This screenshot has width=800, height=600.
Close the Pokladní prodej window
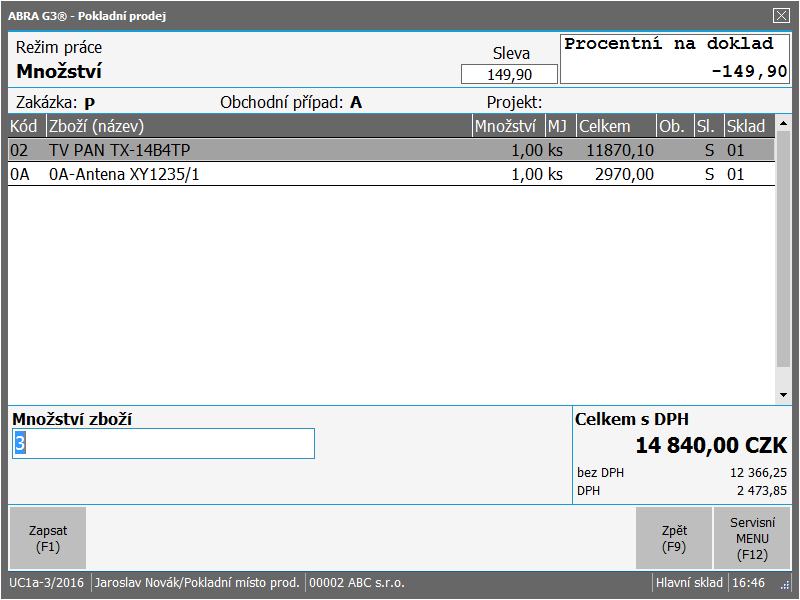click(x=781, y=15)
